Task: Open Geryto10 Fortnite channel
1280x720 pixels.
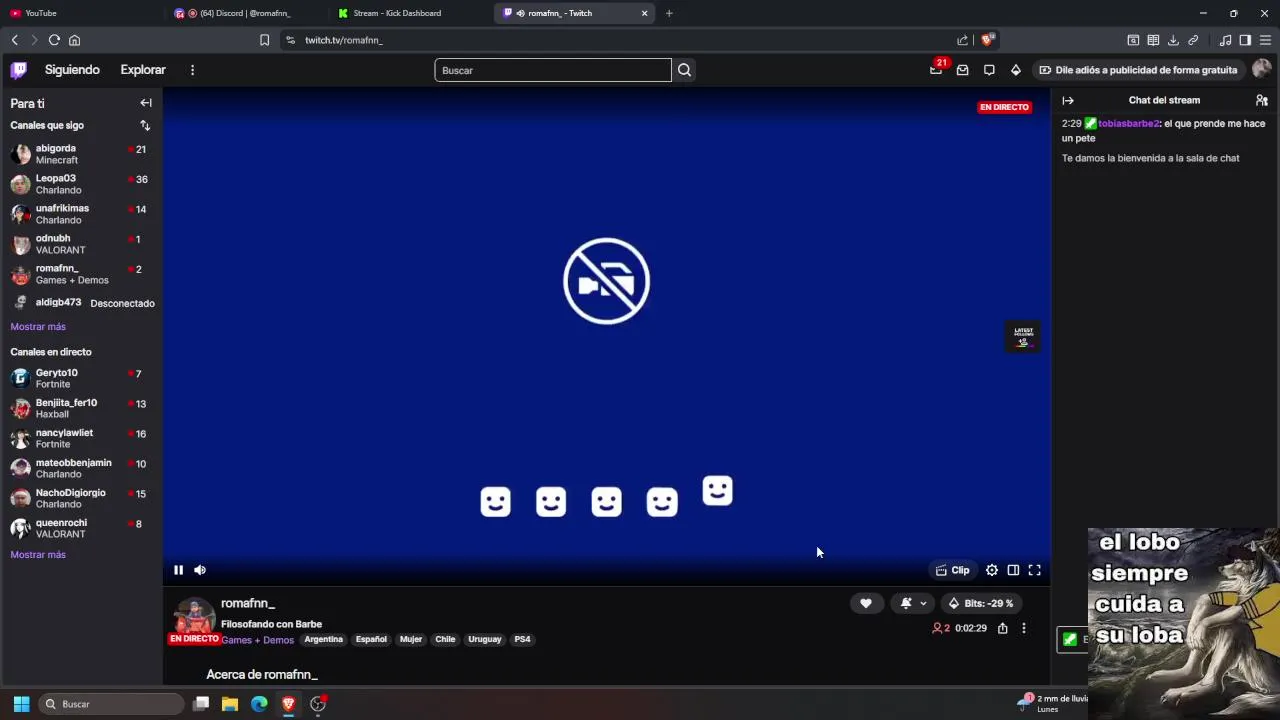Action: coord(81,378)
